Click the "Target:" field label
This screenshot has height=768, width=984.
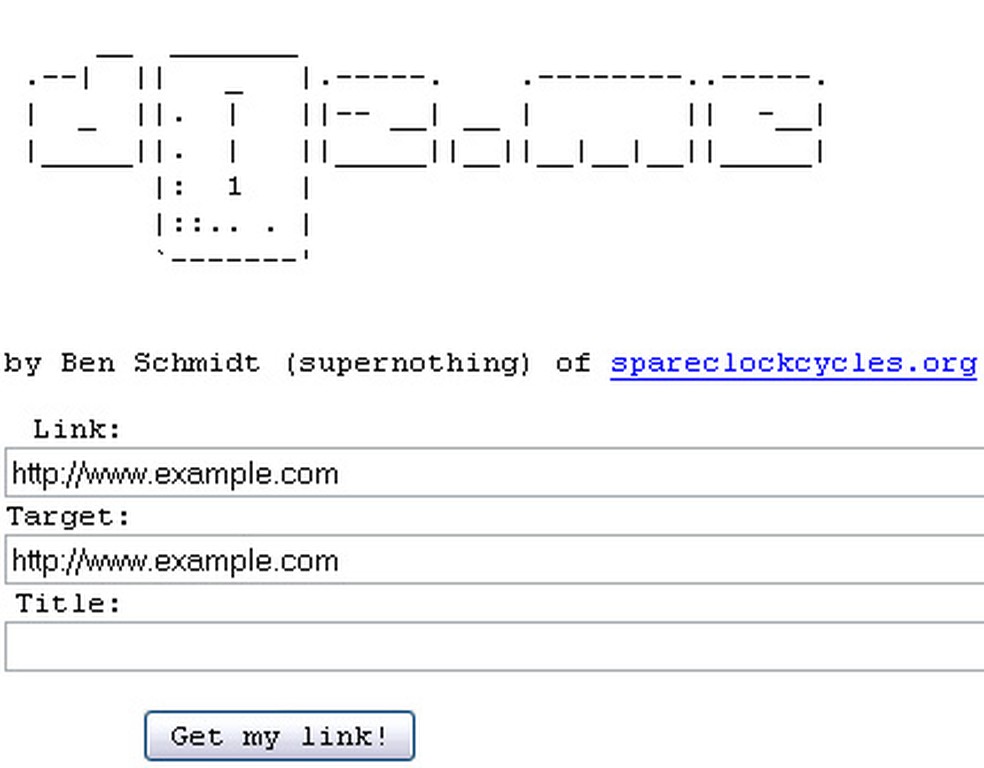click(x=68, y=517)
